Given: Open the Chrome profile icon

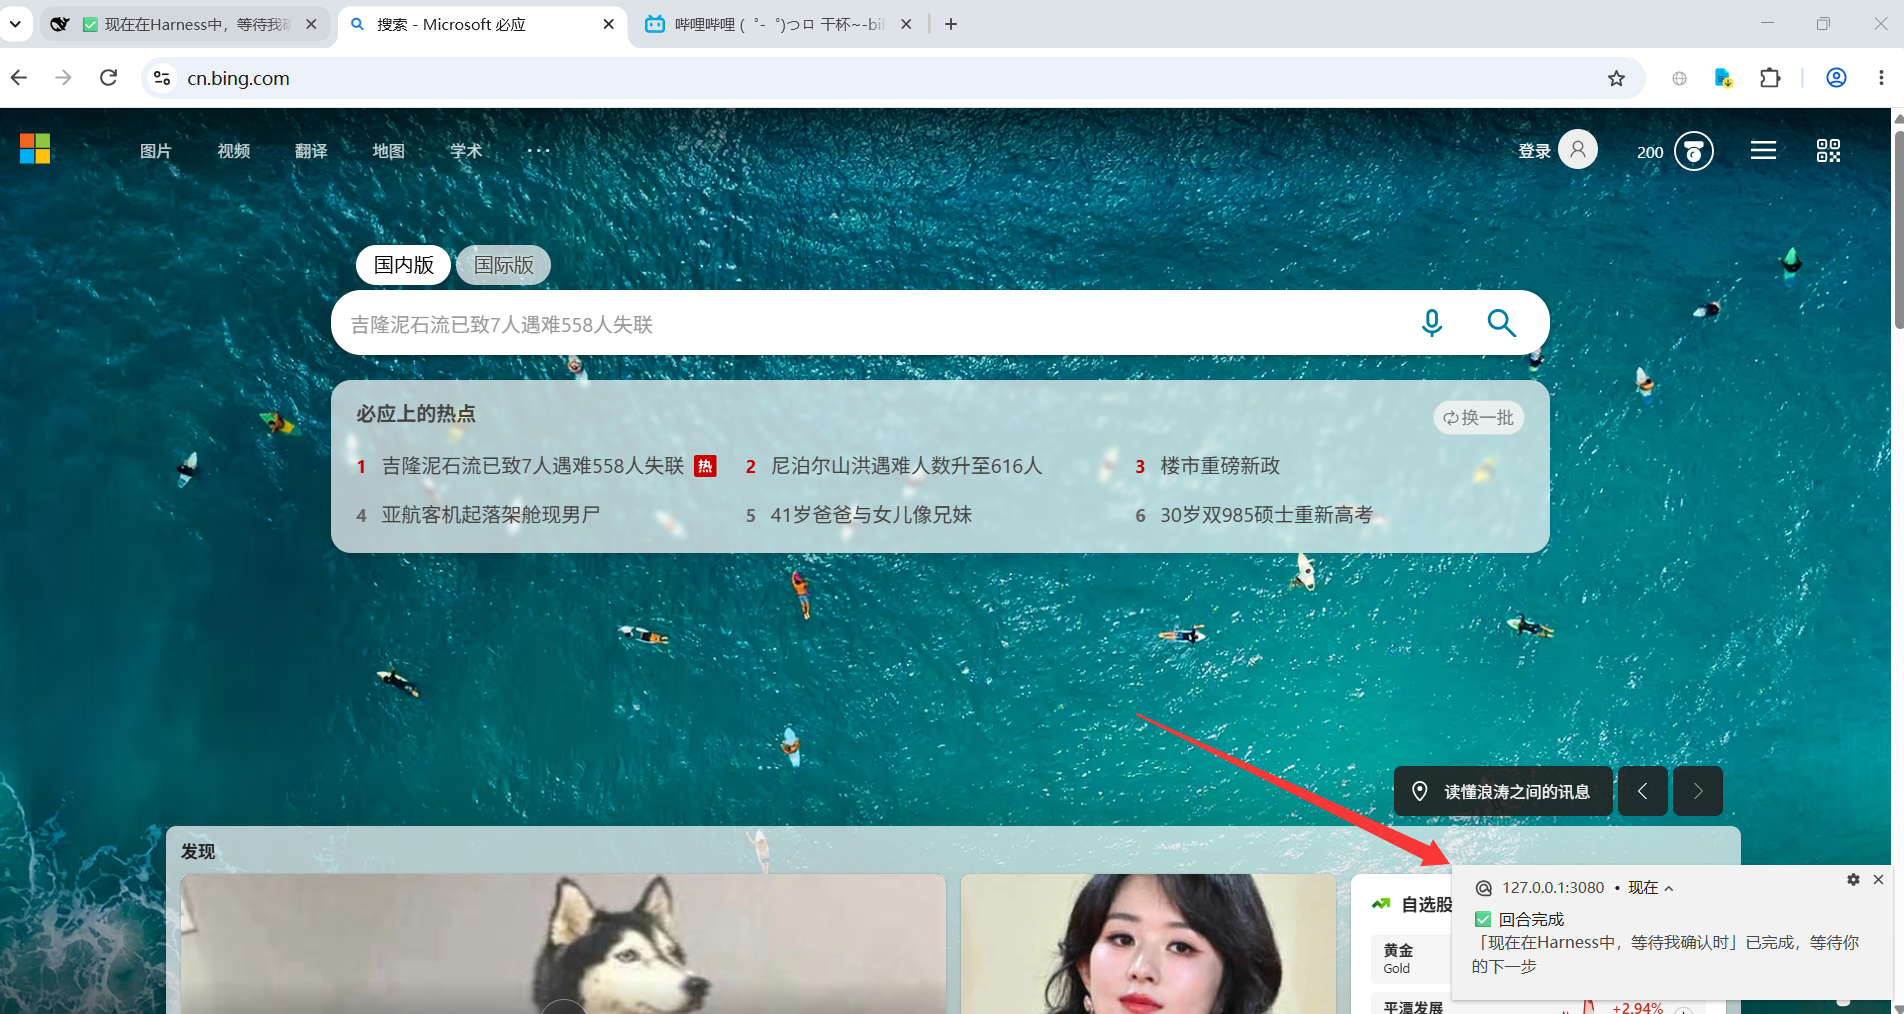Looking at the screenshot, I should click(x=1836, y=78).
